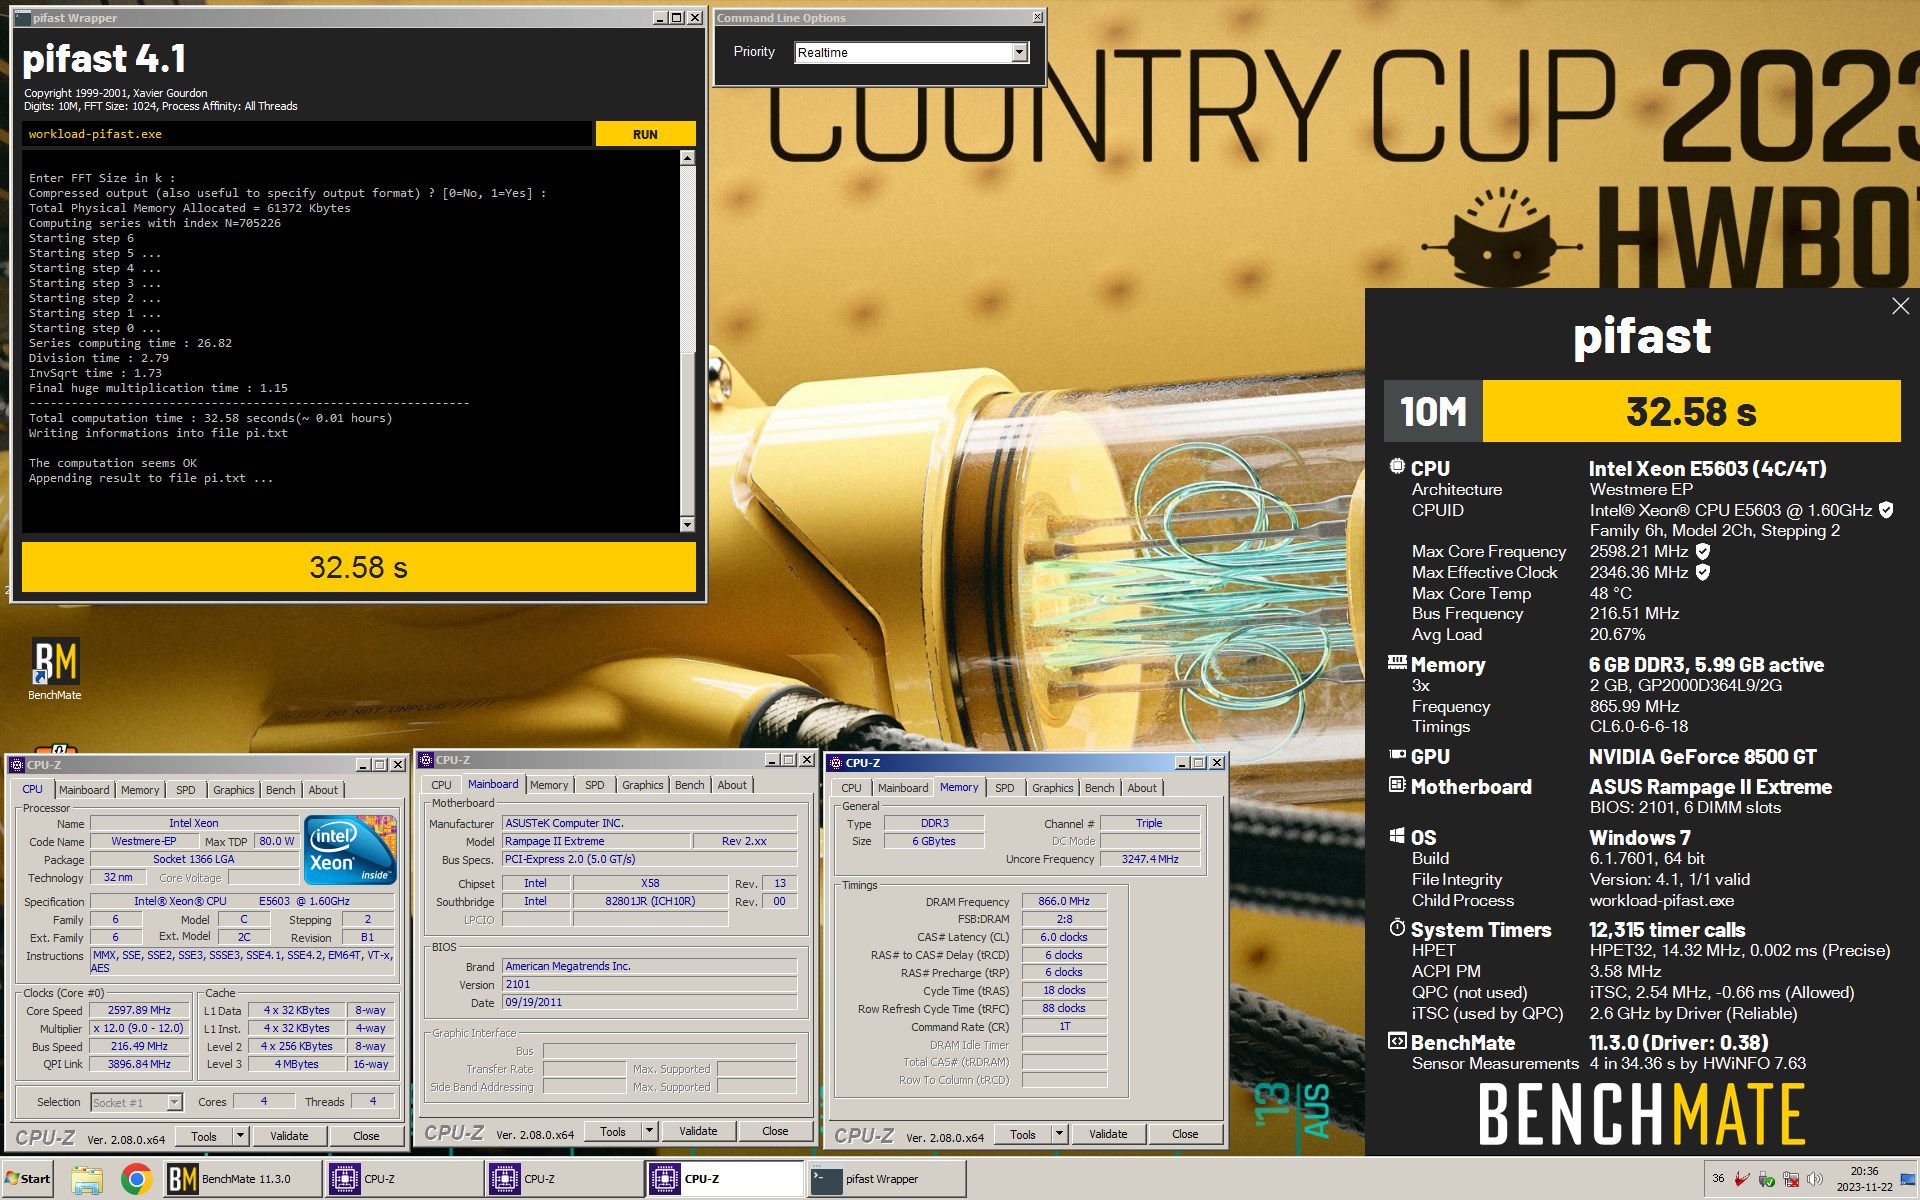The height and width of the screenshot is (1200, 1920).
Task: Click shield icon beside 2598.21 MHz
Action: (1703, 551)
